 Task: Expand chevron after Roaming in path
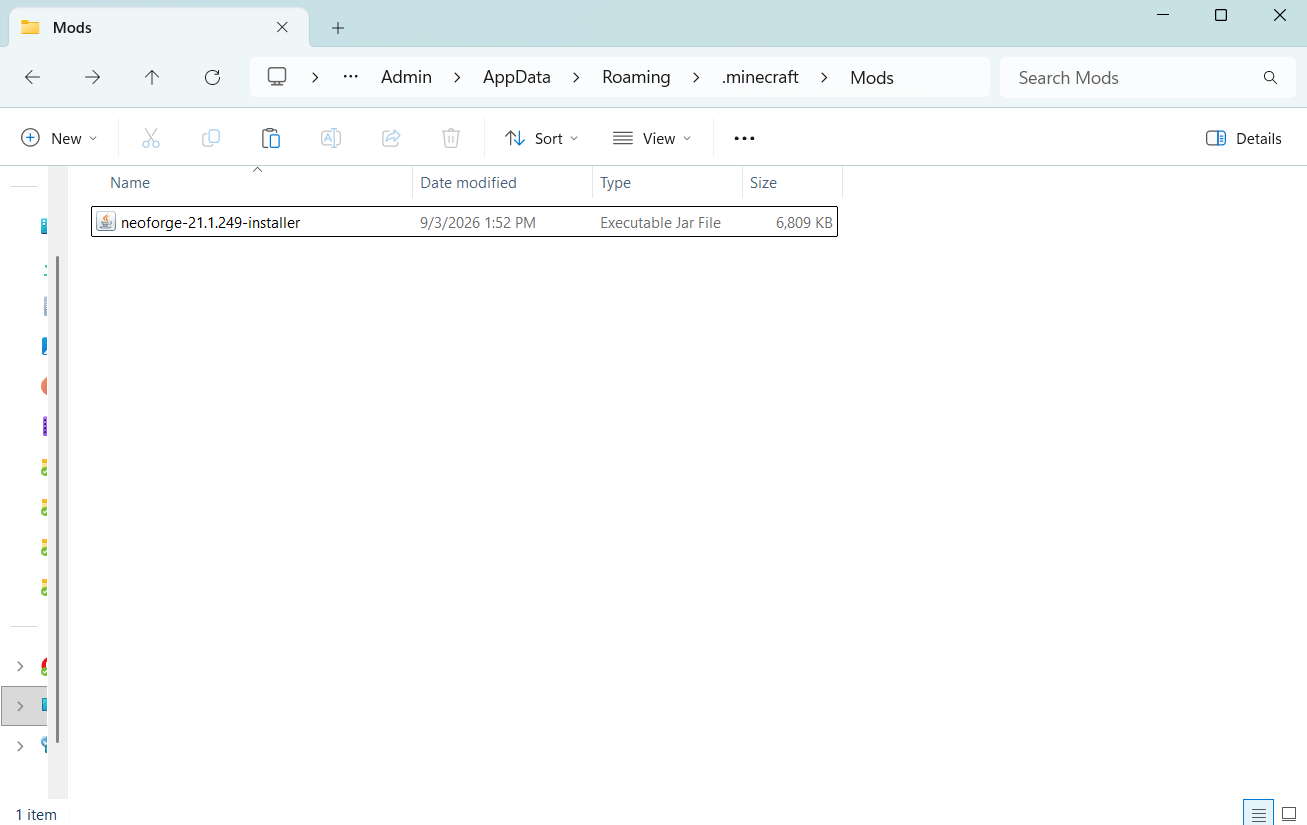pos(696,77)
